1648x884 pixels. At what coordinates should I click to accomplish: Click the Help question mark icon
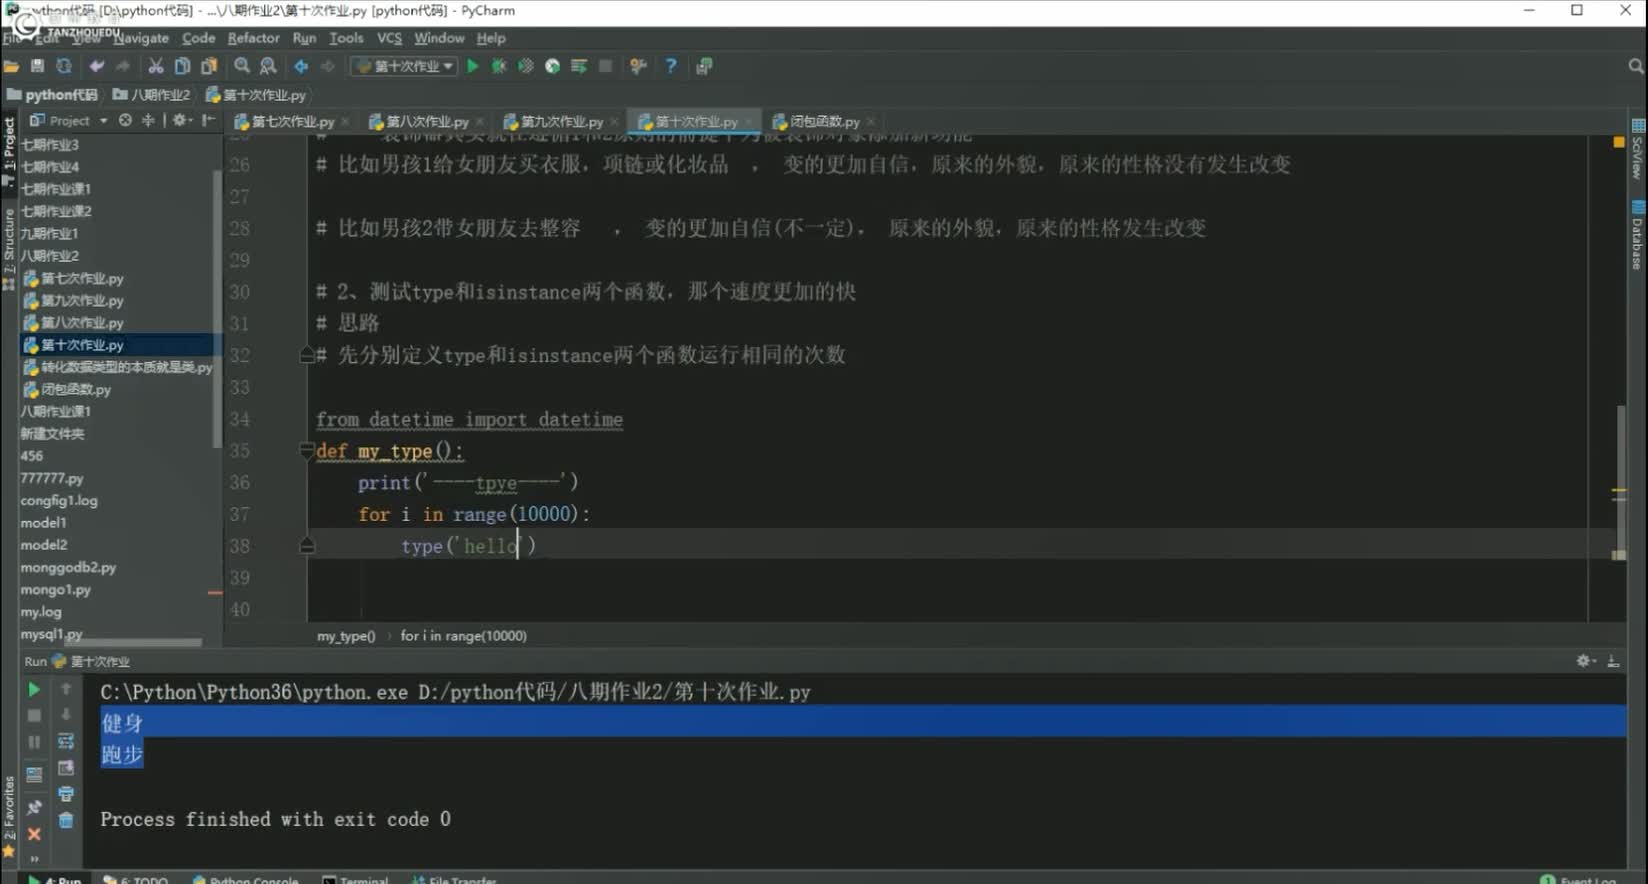click(x=671, y=66)
